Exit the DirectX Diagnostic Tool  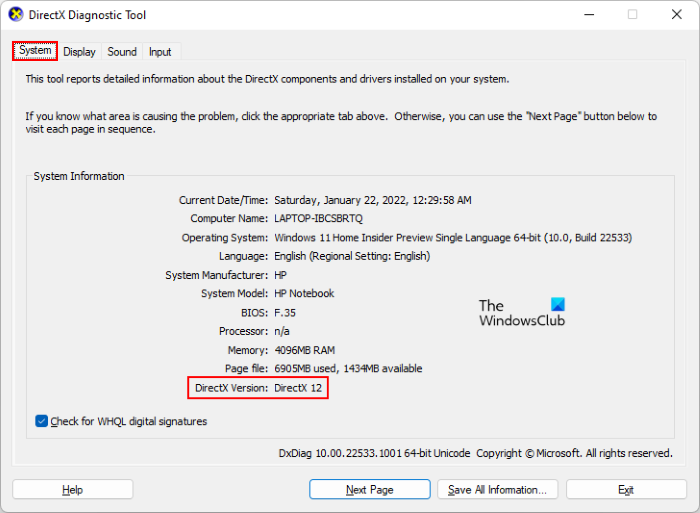pos(626,489)
